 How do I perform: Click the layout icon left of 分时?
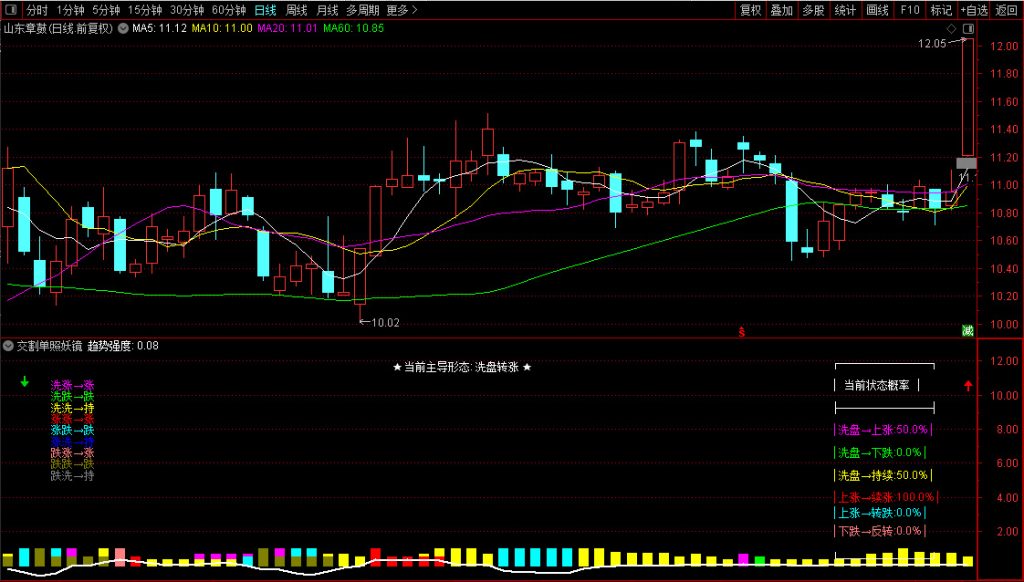[11, 10]
